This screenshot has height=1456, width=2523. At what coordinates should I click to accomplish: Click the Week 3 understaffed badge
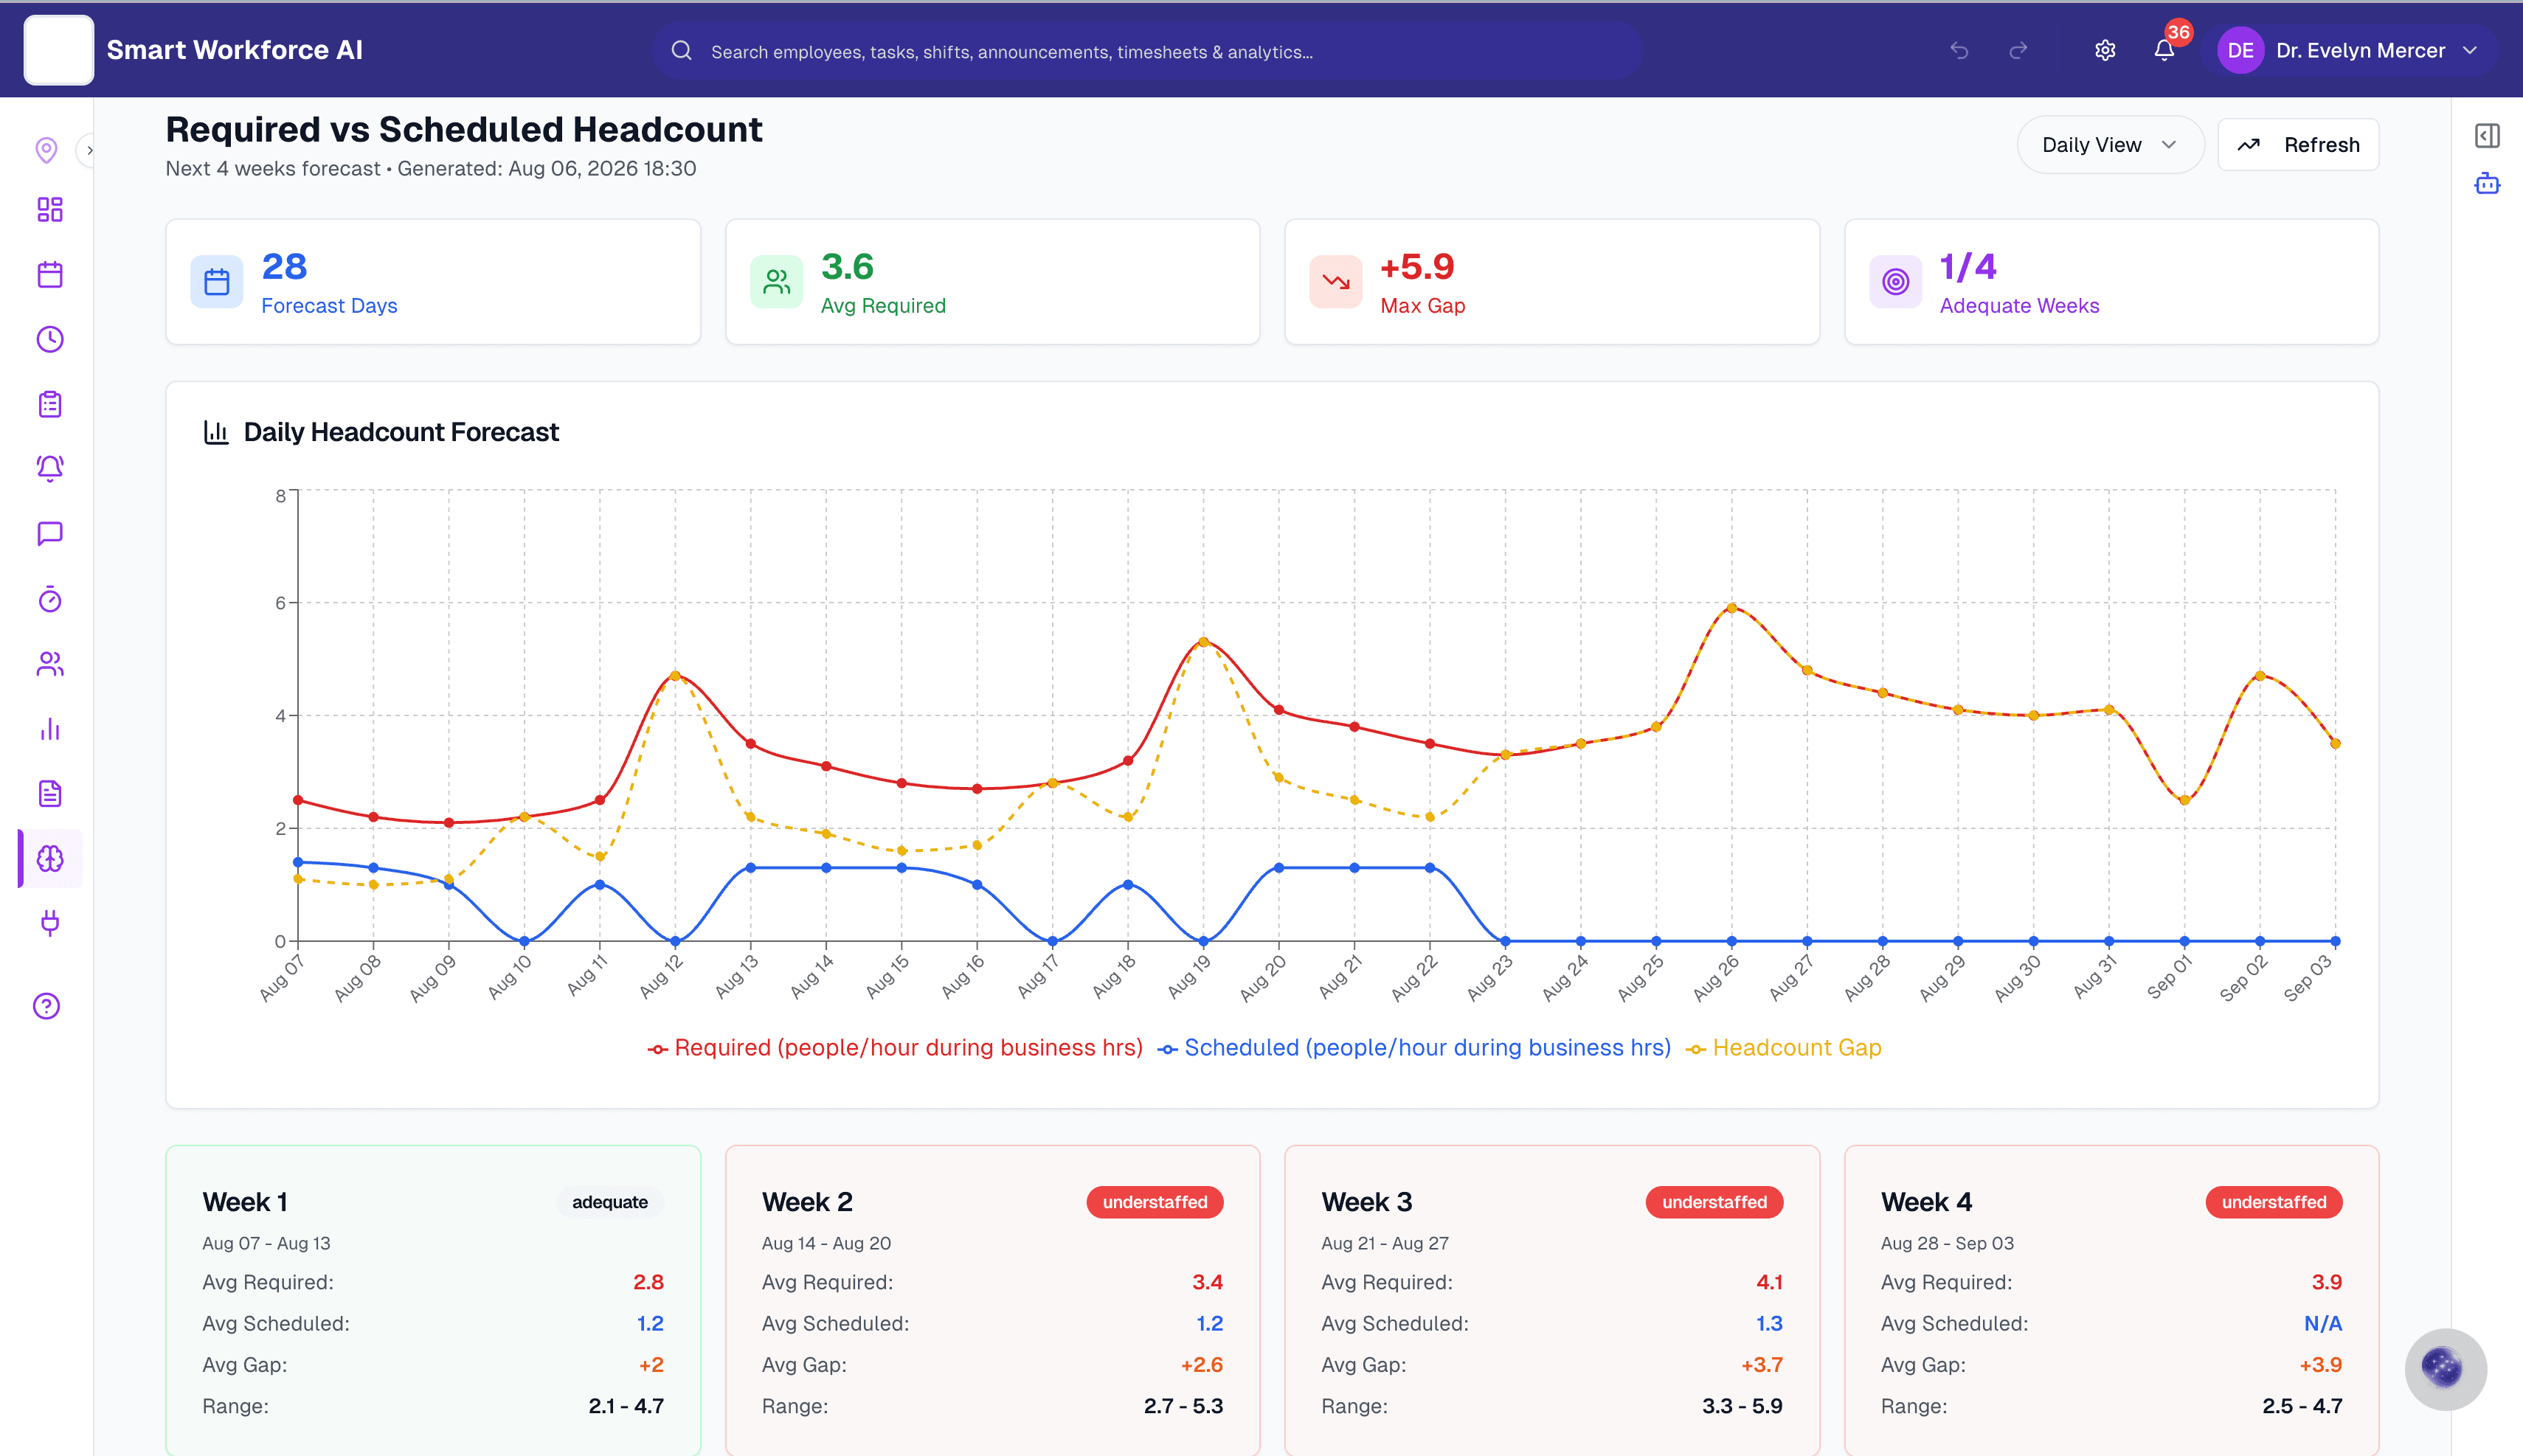pos(1714,1202)
